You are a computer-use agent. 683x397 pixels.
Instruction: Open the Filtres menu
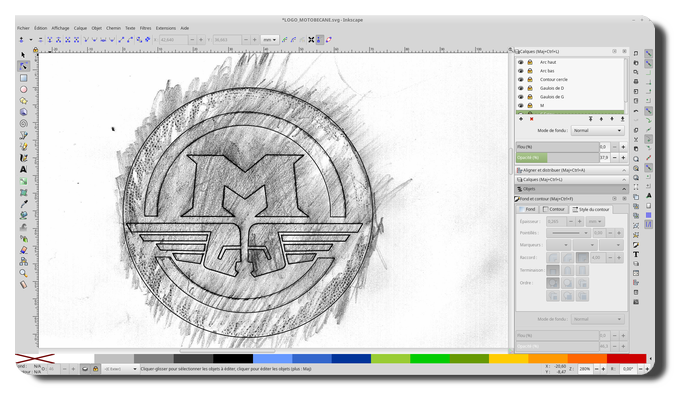(x=145, y=28)
